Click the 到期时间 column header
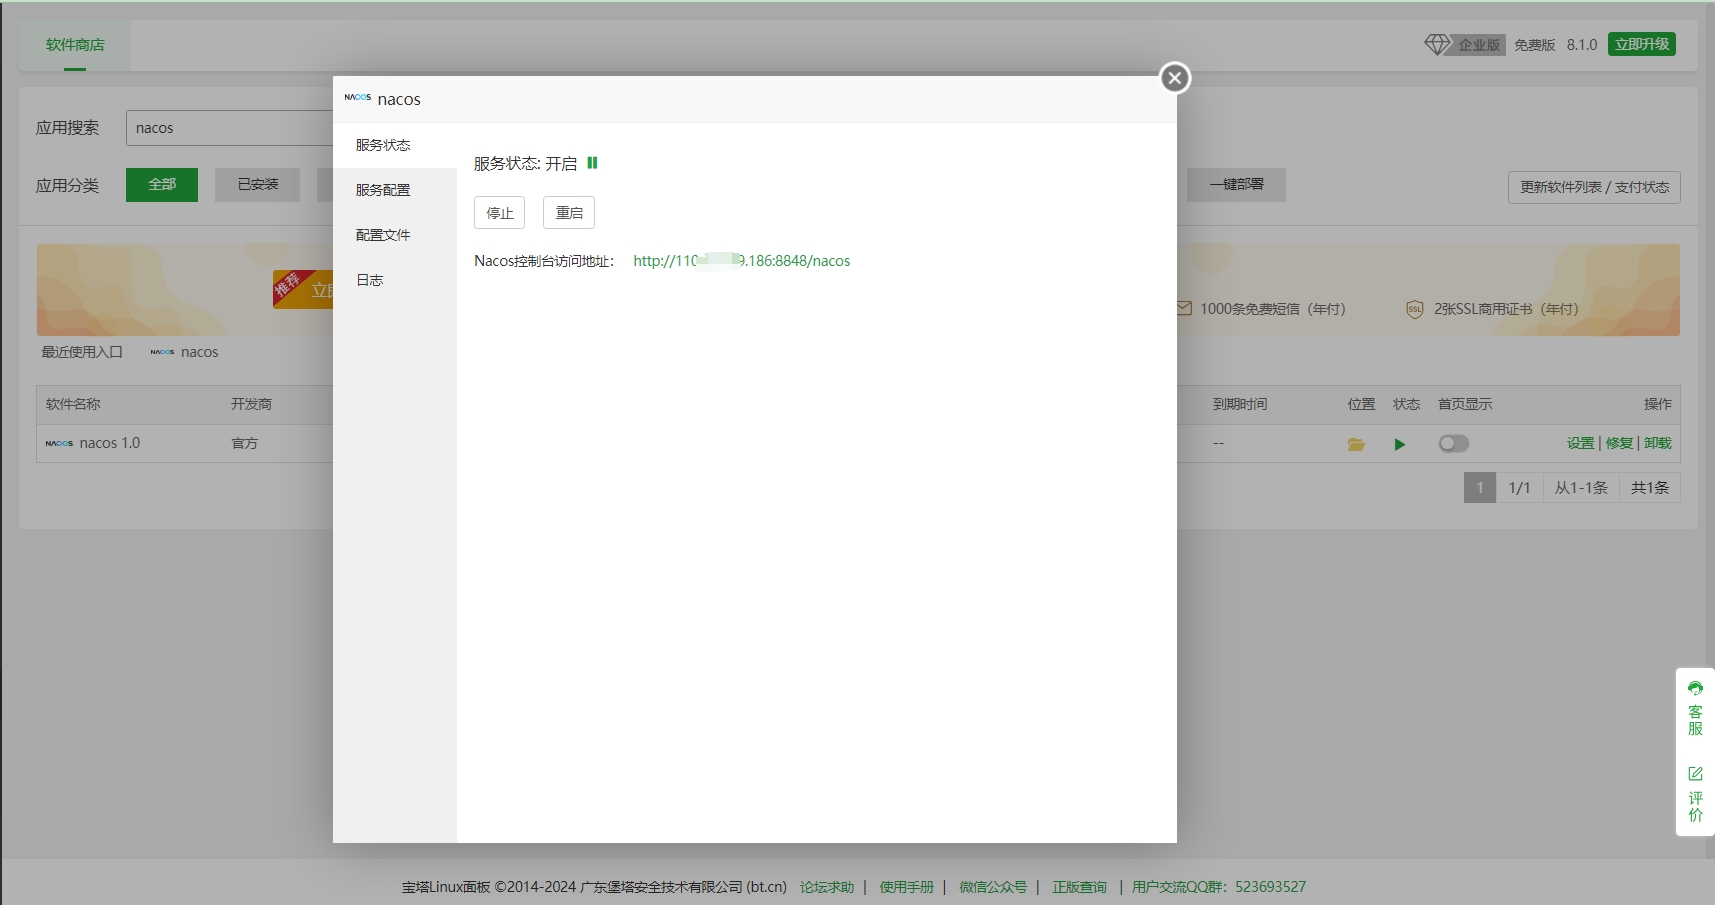The width and height of the screenshot is (1715, 905). click(1240, 404)
